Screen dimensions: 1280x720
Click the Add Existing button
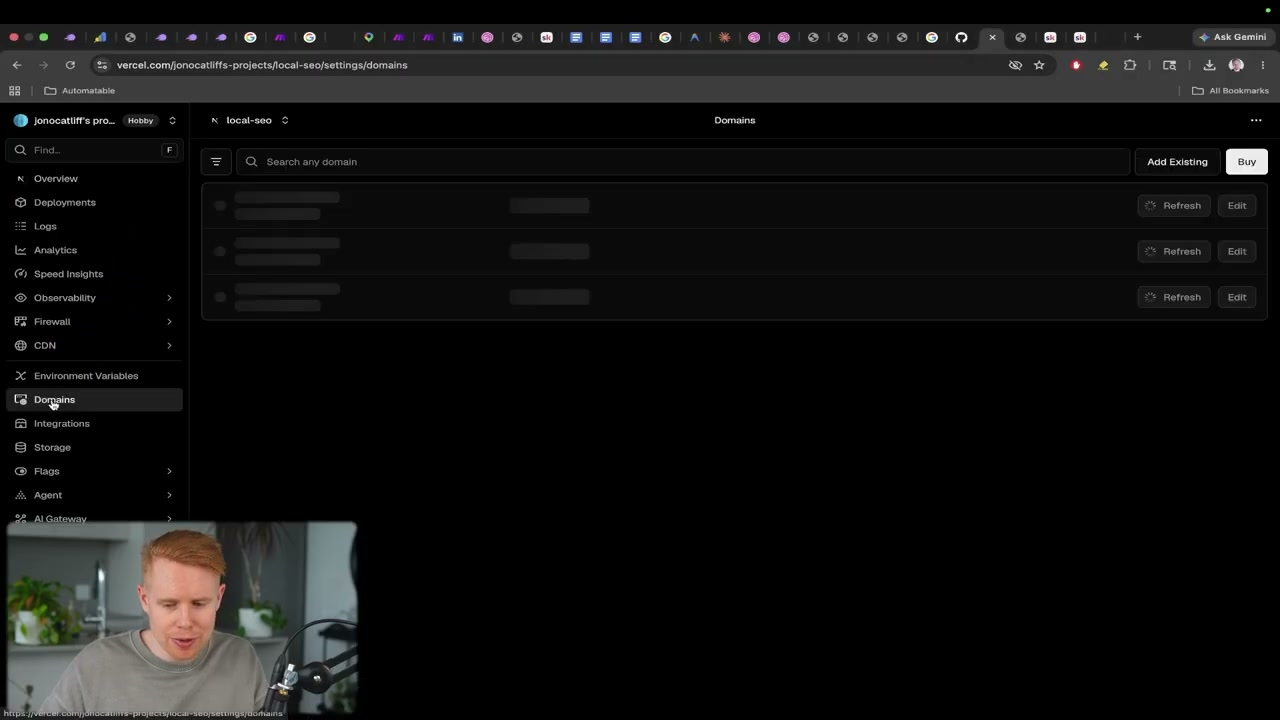(1177, 162)
